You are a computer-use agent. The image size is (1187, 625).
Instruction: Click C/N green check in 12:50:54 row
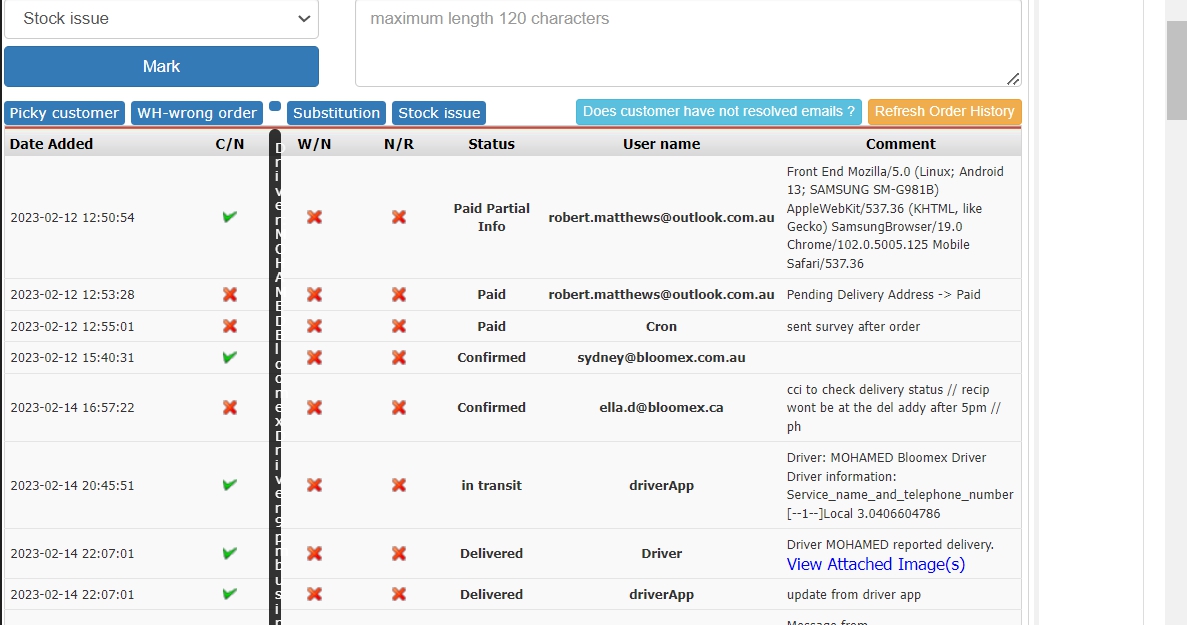[229, 217]
